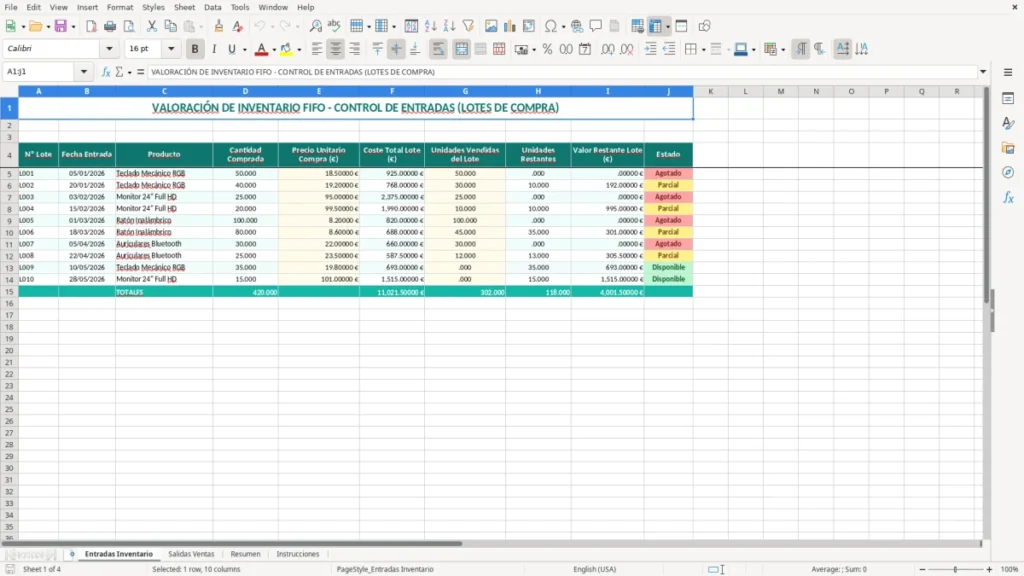The image size is (1024, 576).
Task: Save the document with the Save icon
Action: pos(60,26)
